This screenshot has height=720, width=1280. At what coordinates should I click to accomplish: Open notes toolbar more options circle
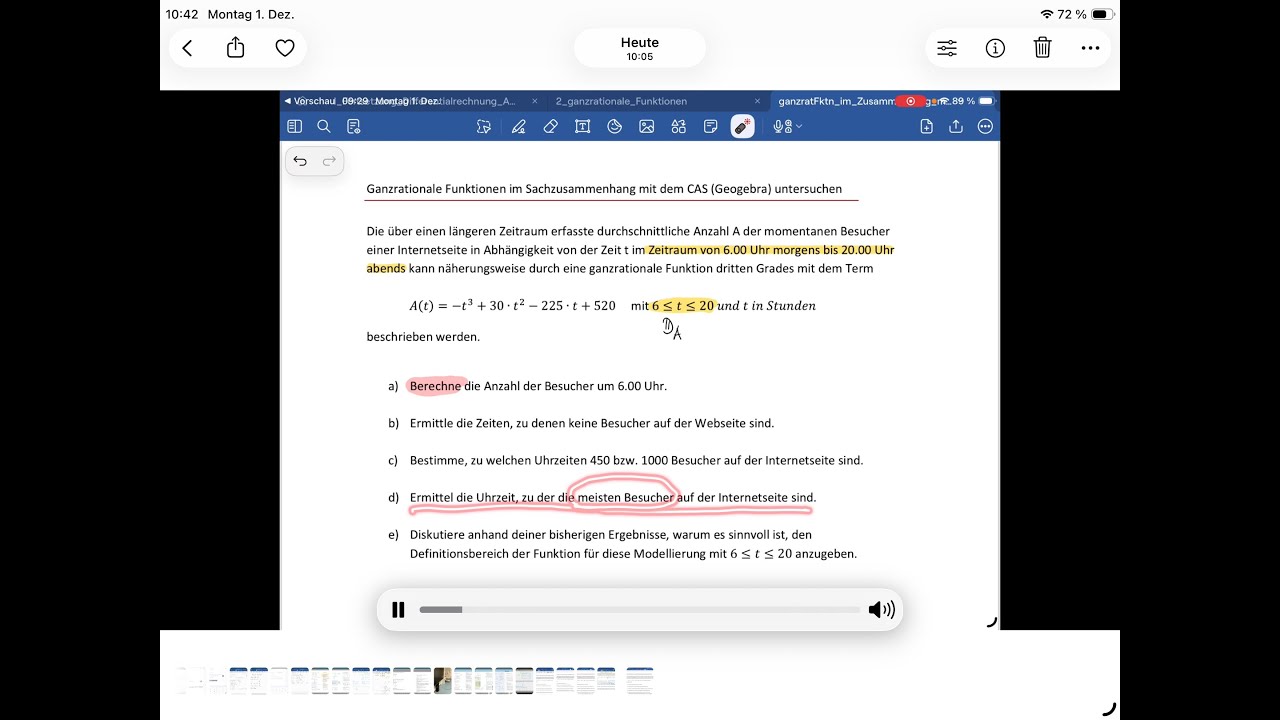985,126
